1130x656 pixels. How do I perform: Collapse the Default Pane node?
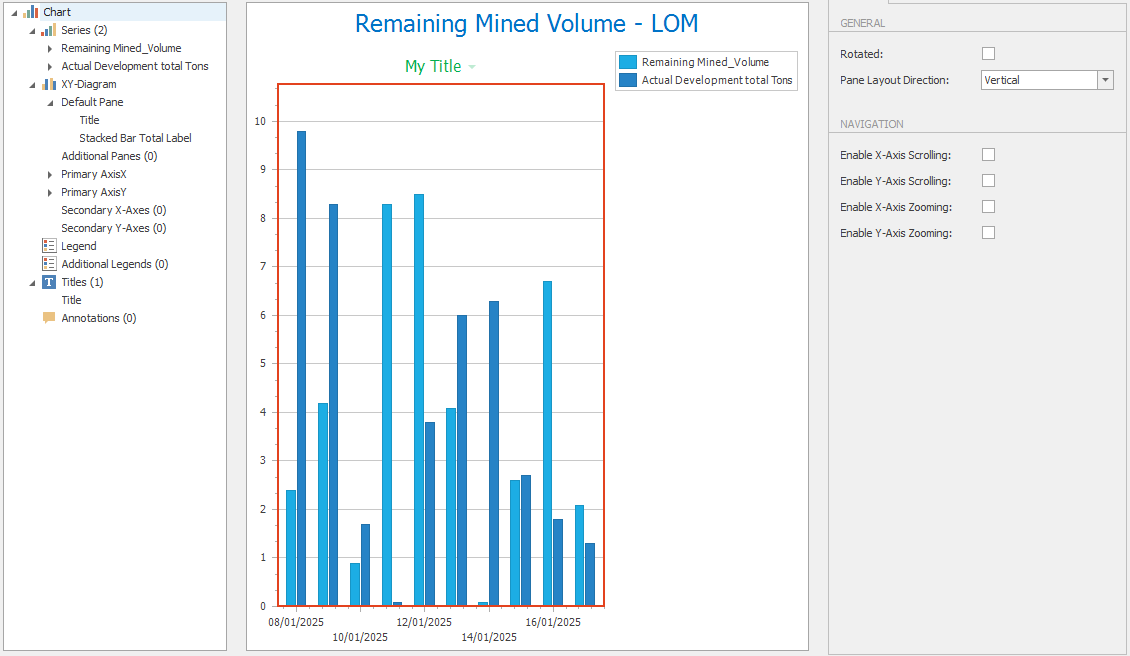[x=51, y=102]
